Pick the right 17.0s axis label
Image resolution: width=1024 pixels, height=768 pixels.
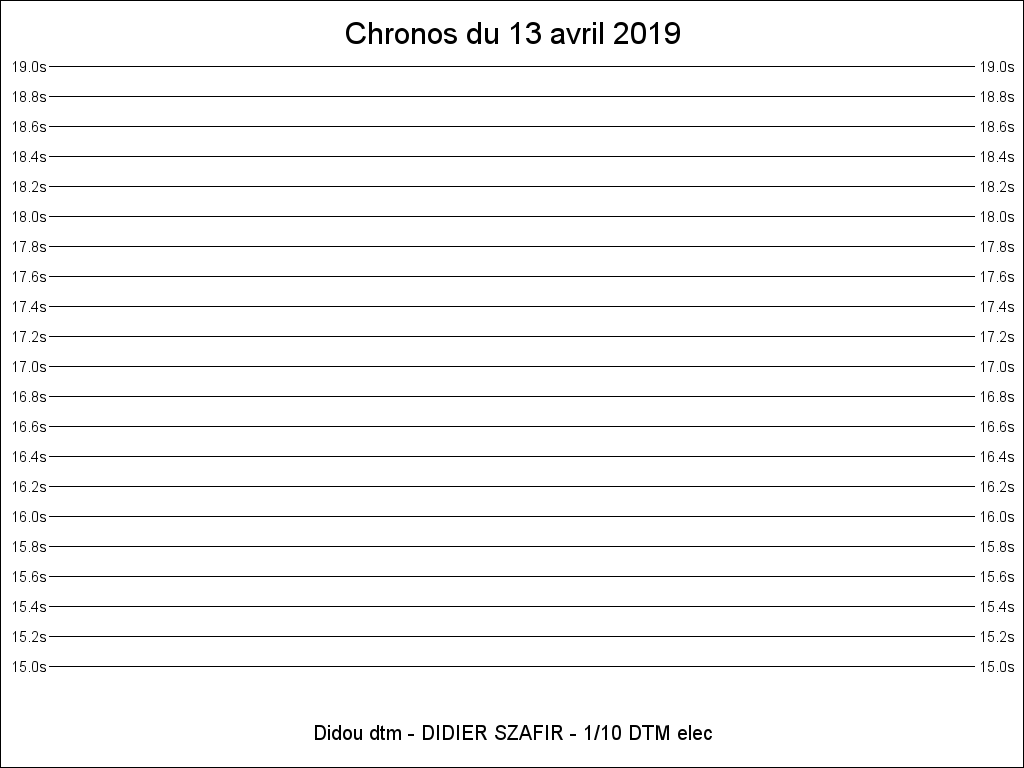997,367
